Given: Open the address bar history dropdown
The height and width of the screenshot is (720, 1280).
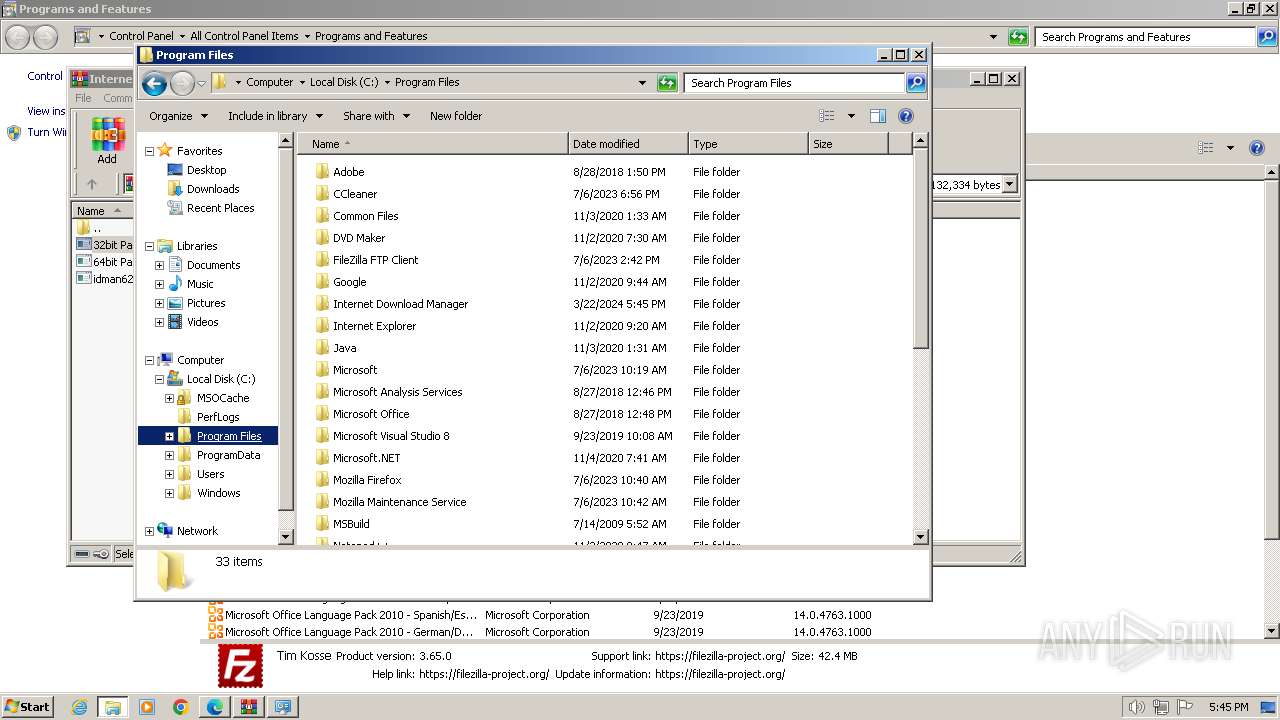Looking at the screenshot, I should [x=642, y=83].
